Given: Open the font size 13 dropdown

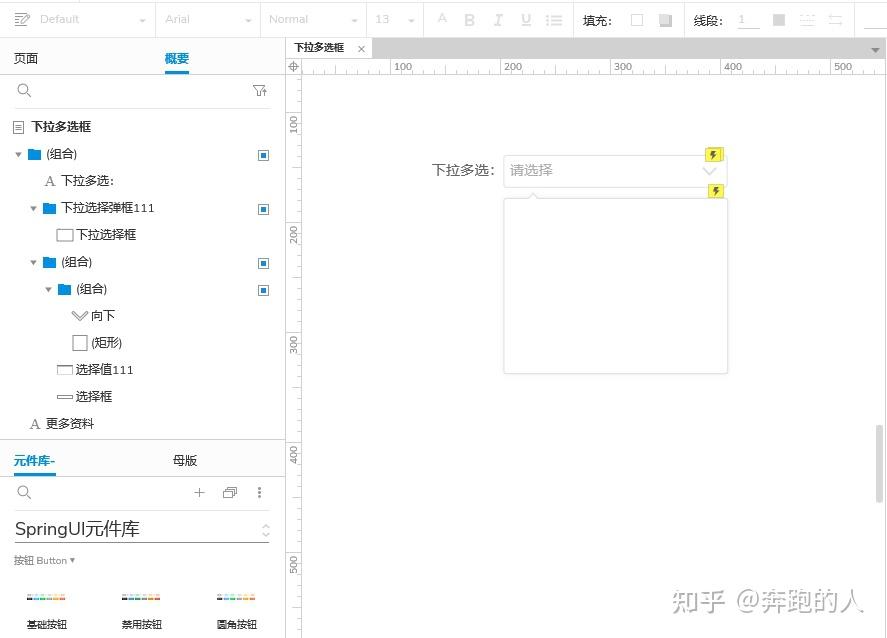Looking at the screenshot, I should [395, 20].
